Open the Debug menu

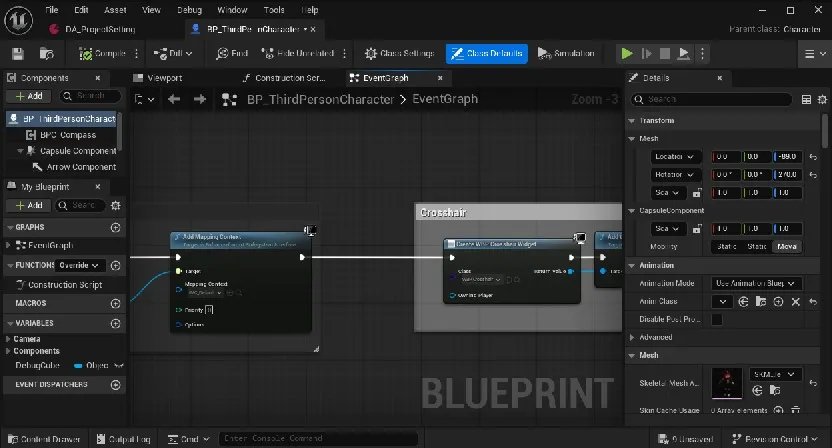(x=189, y=10)
